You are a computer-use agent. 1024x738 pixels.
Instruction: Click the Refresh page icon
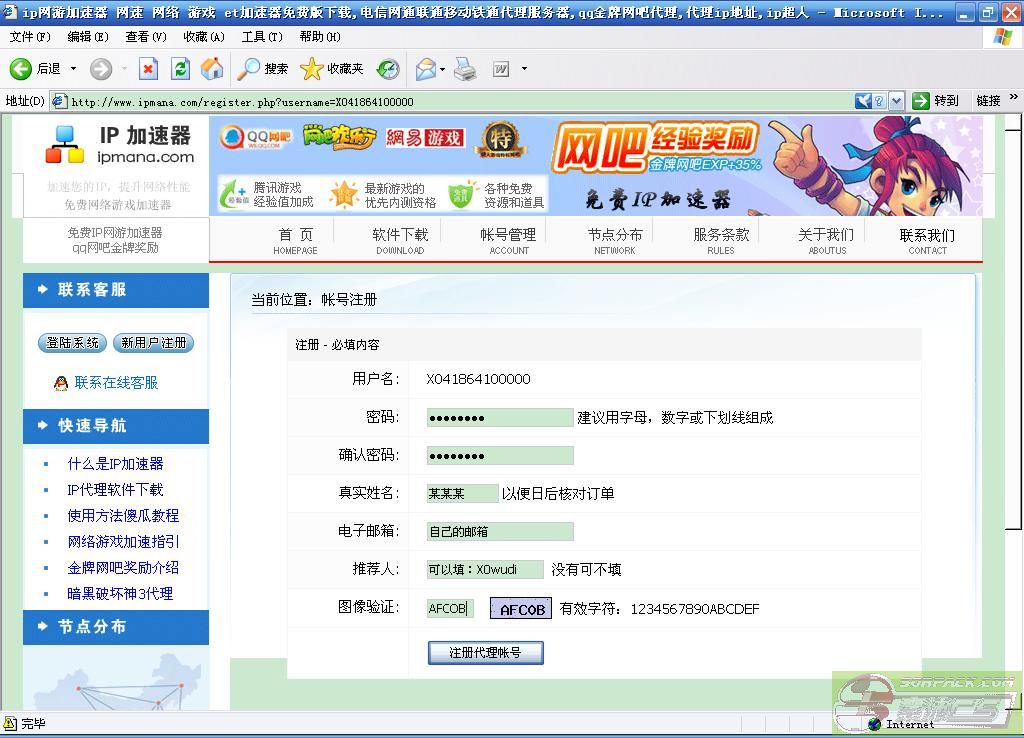click(x=180, y=69)
